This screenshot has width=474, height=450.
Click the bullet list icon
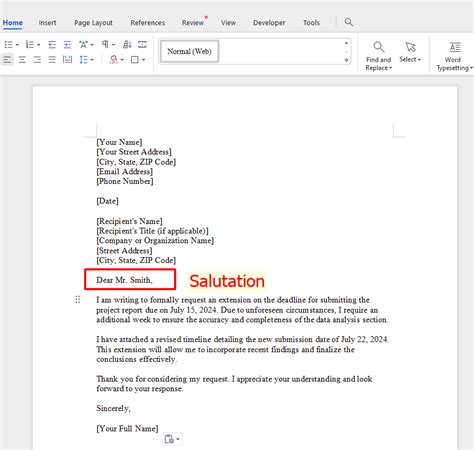(x=9, y=44)
